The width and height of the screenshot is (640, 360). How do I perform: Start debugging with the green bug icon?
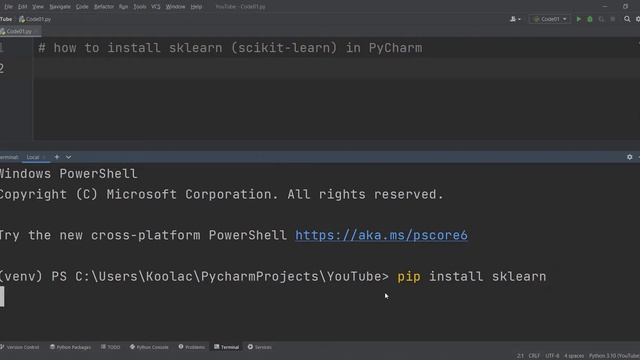[x=590, y=19]
